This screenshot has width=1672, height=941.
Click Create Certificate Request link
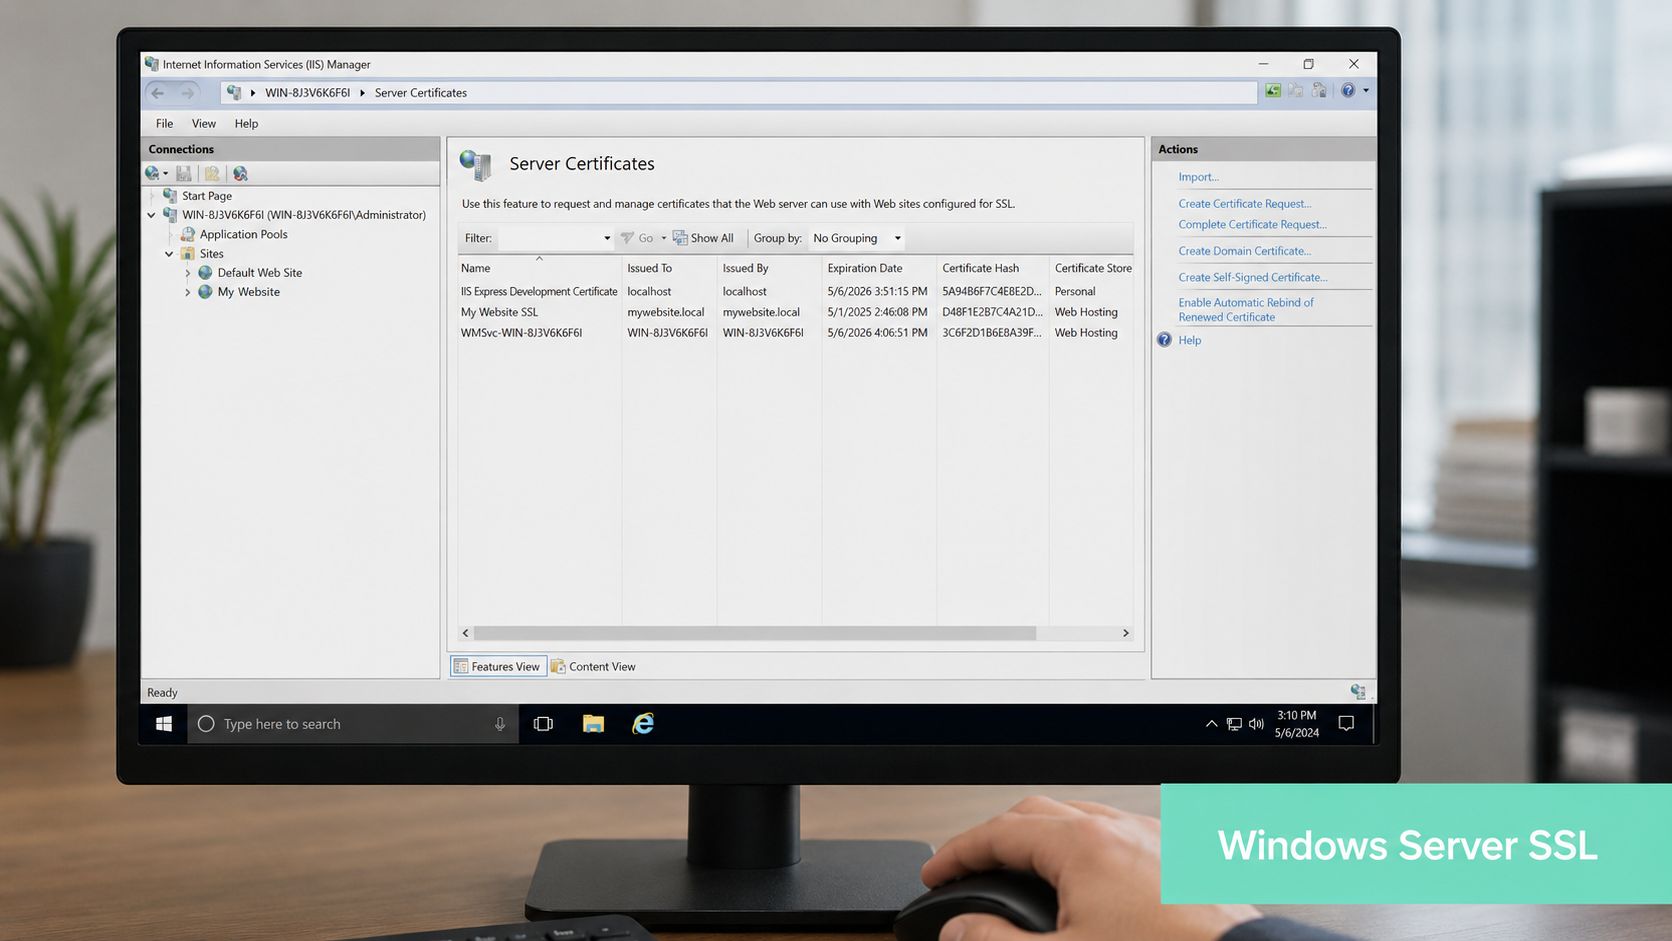click(x=1244, y=204)
